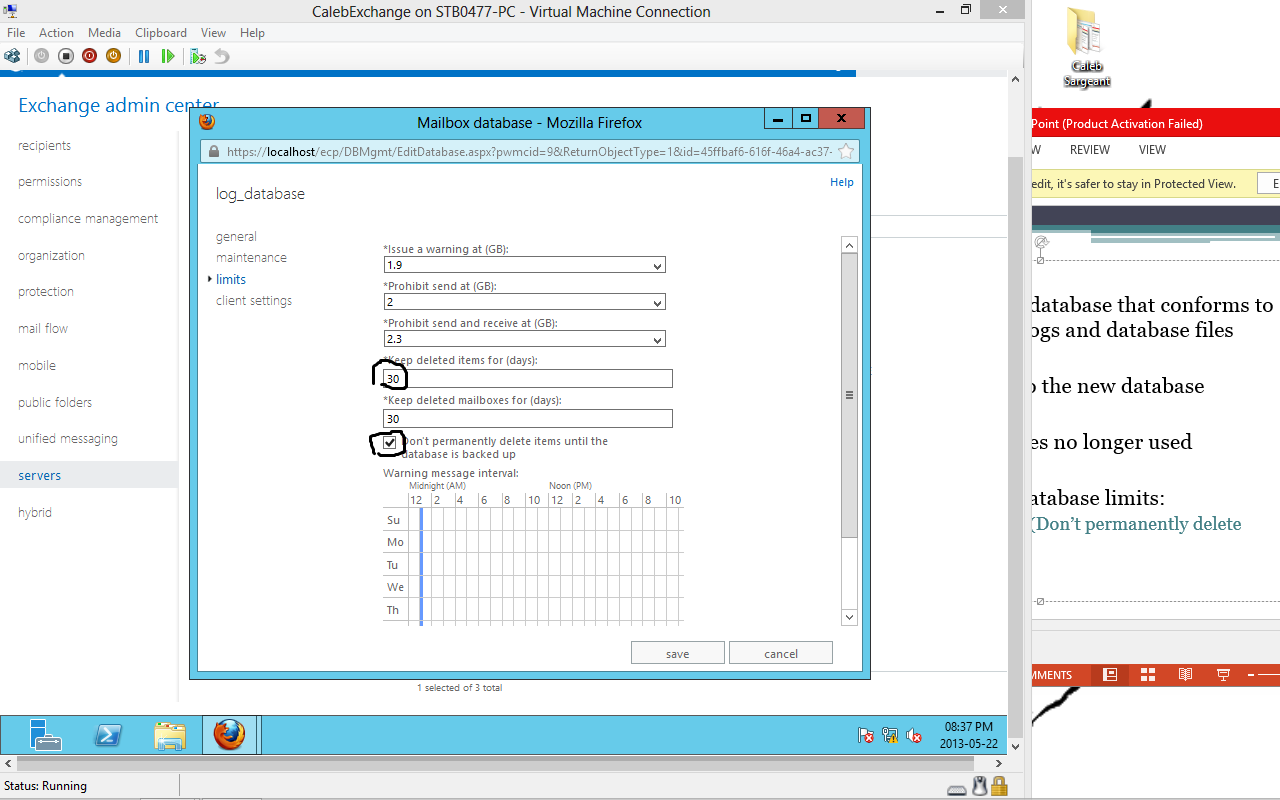The image size is (1280, 800).
Task: Click the mouse icon in VM status bar
Action: (x=980, y=786)
